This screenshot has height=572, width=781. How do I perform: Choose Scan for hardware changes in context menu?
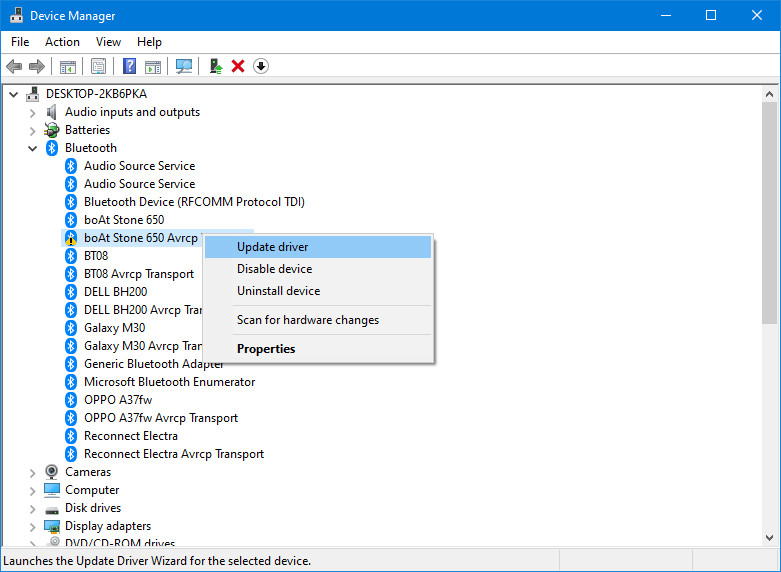(x=318, y=320)
